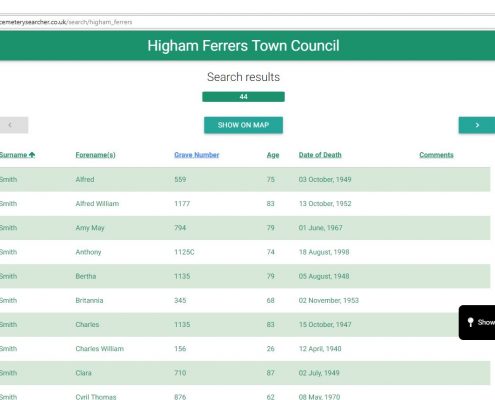Toggle Surname sort arrow
Screen dimensions: 495x400
[32, 155]
